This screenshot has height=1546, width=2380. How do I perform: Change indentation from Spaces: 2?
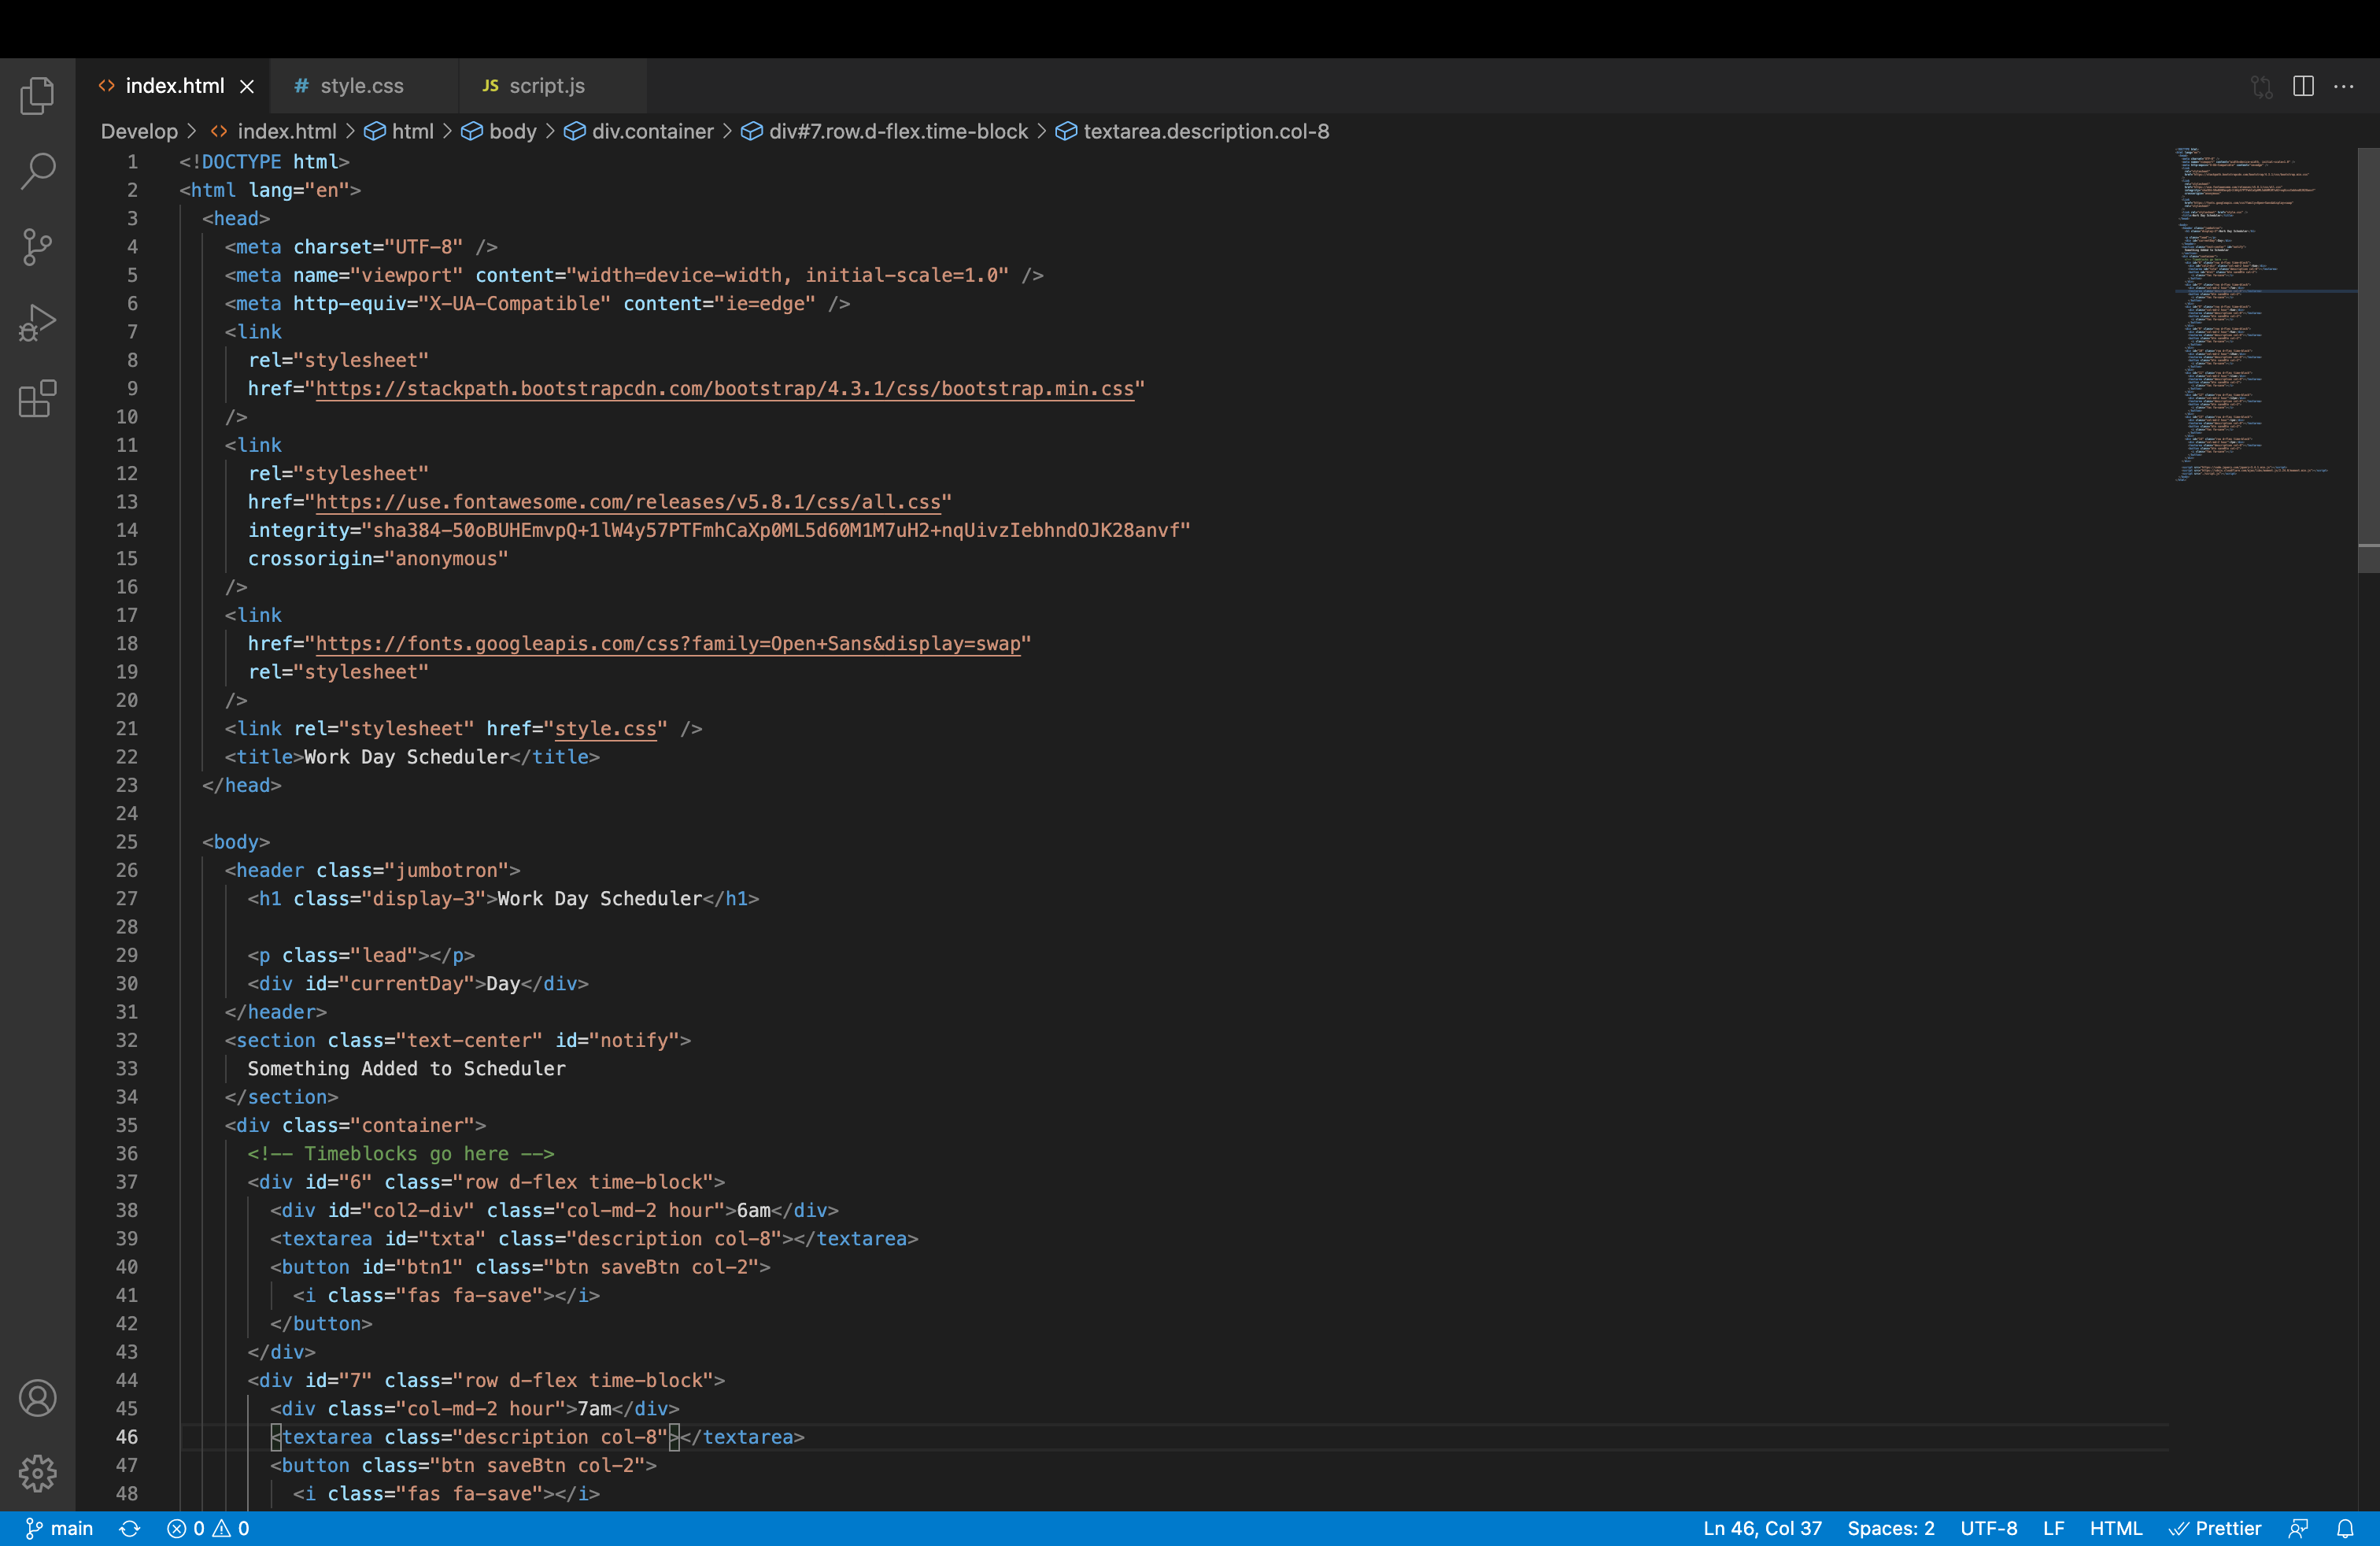pos(1890,1528)
